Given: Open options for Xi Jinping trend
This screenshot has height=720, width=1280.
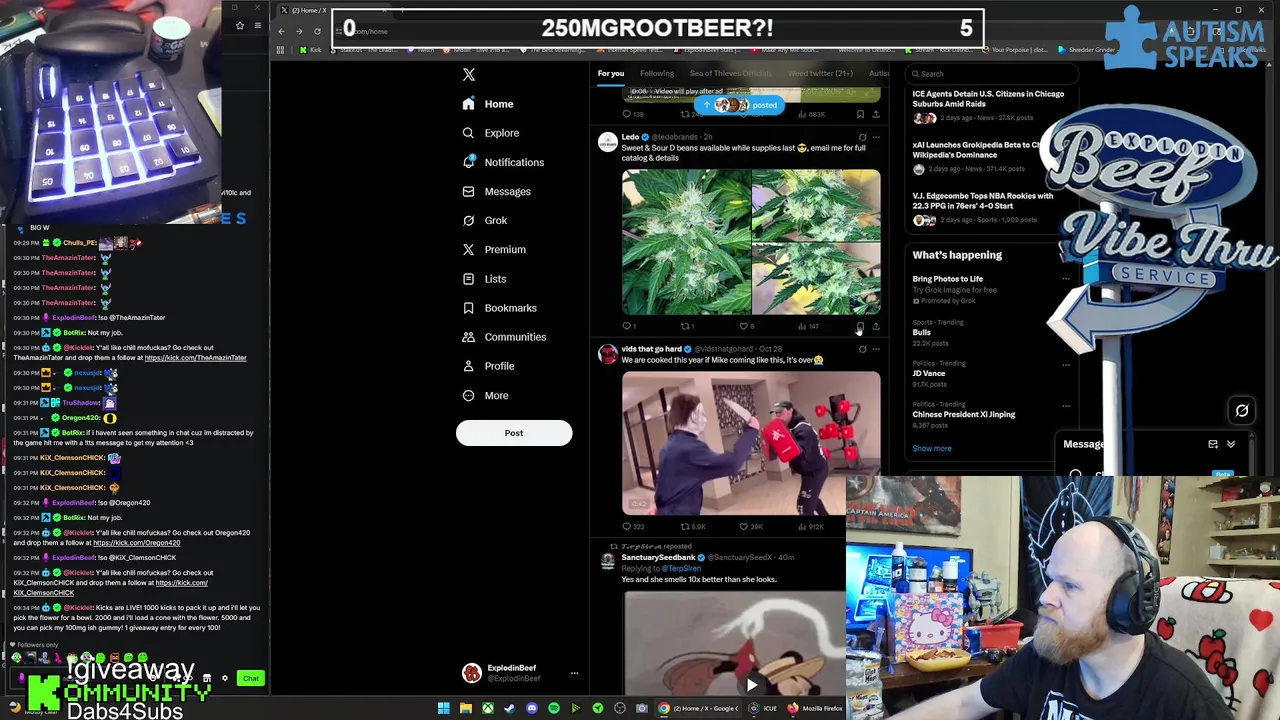Looking at the screenshot, I should (1066, 406).
